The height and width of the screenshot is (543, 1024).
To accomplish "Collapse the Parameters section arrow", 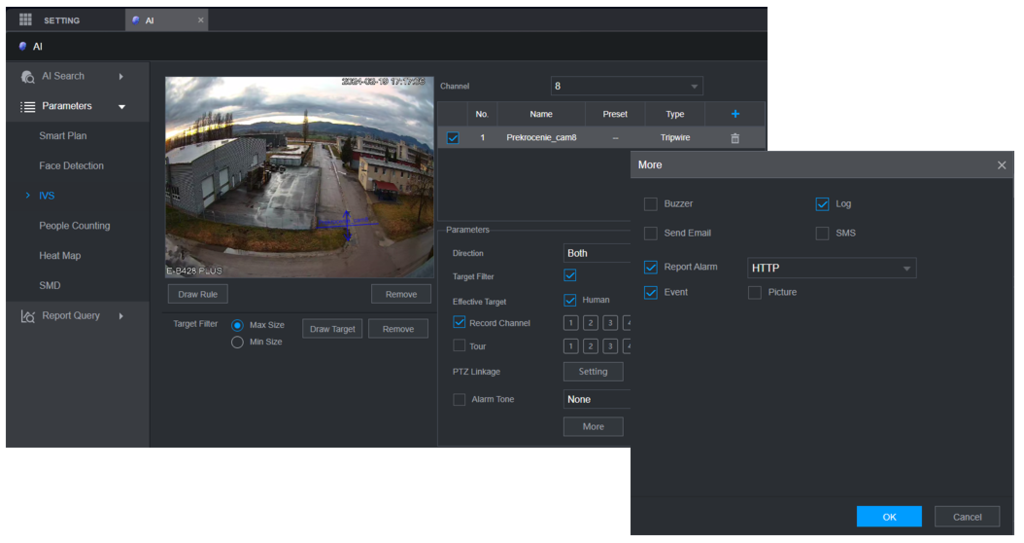I will [122, 107].
